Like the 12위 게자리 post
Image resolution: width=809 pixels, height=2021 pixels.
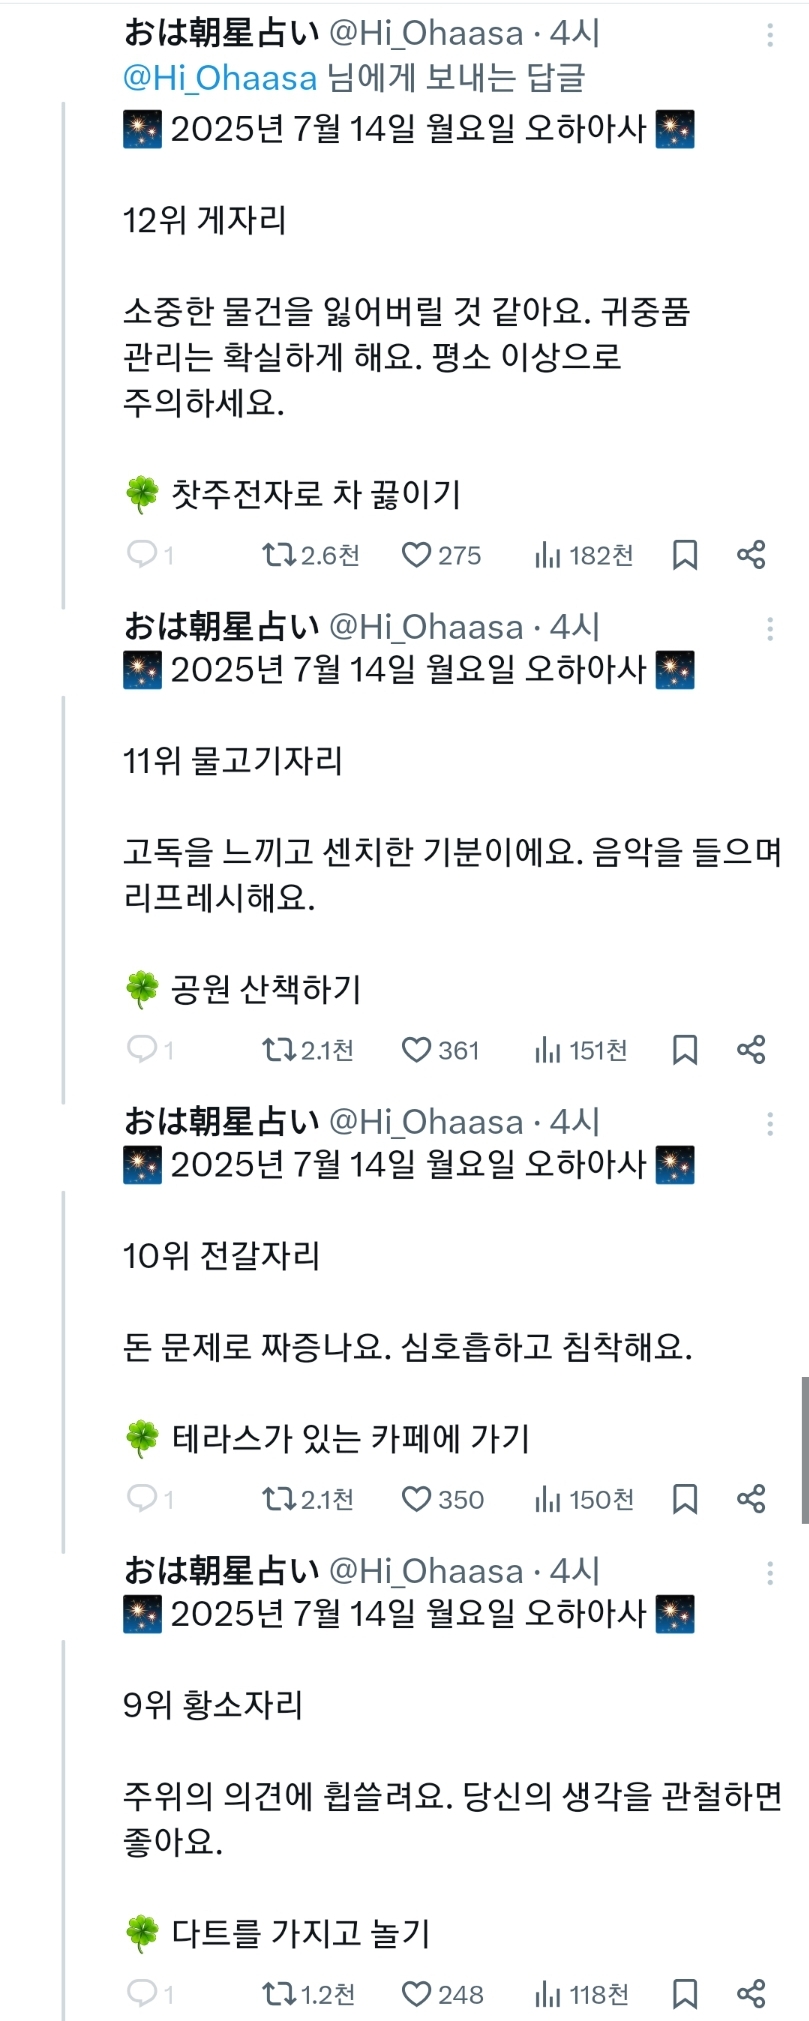(x=416, y=555)
